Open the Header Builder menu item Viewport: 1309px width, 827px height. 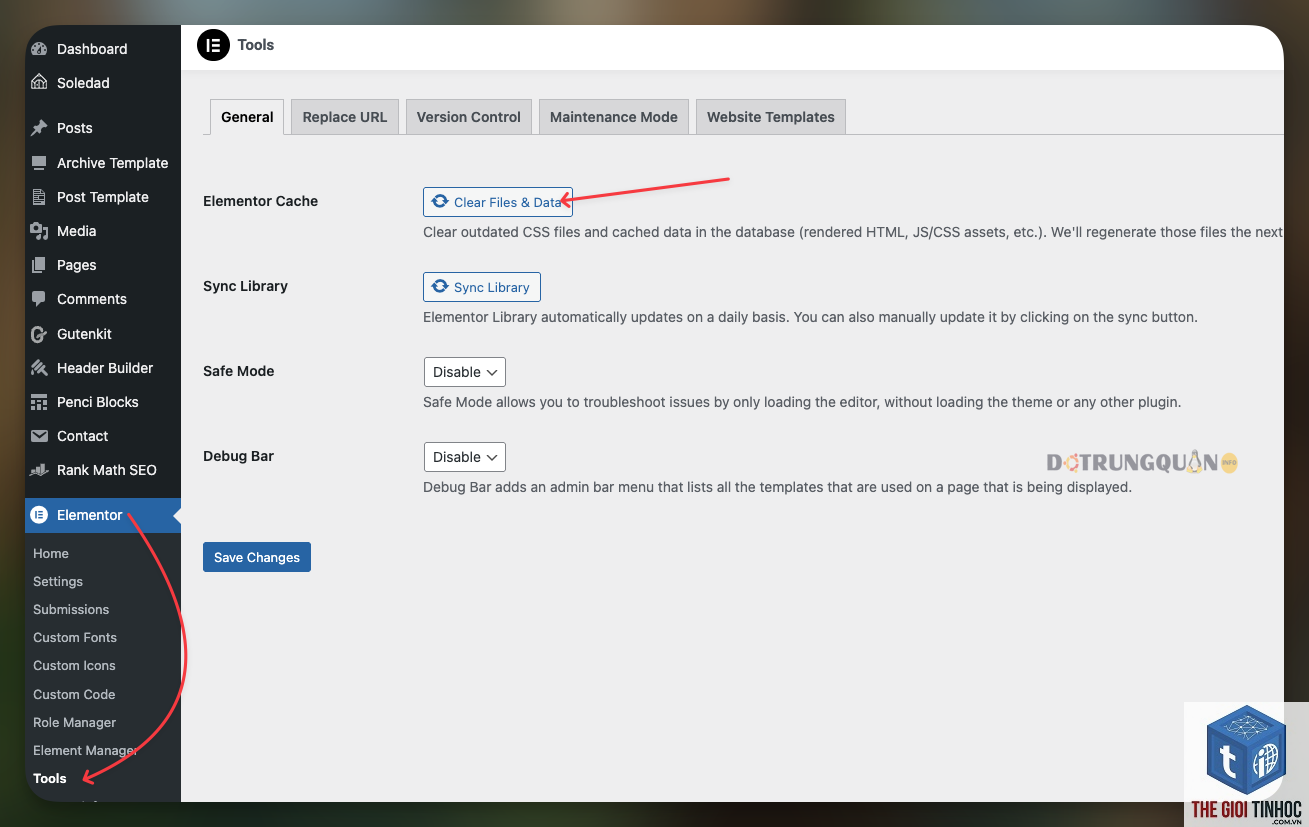point(103,368)
